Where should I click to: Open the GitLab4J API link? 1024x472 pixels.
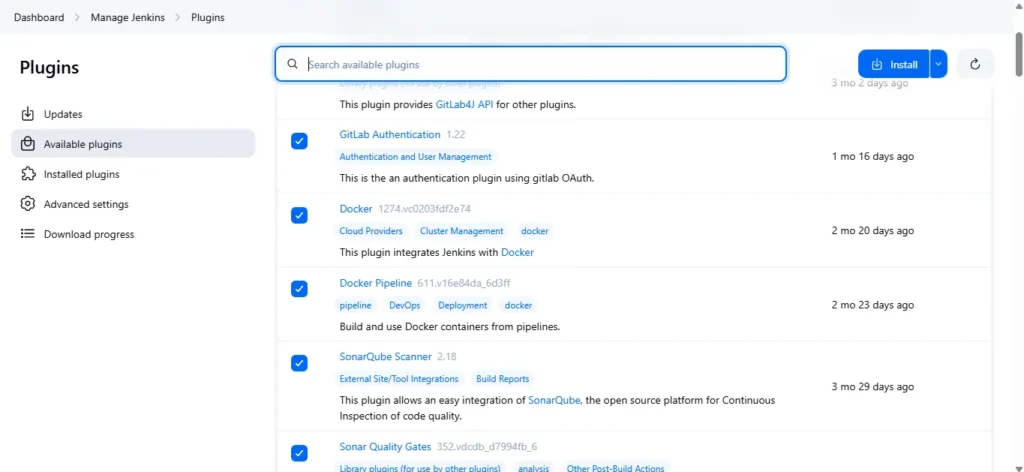472,104
